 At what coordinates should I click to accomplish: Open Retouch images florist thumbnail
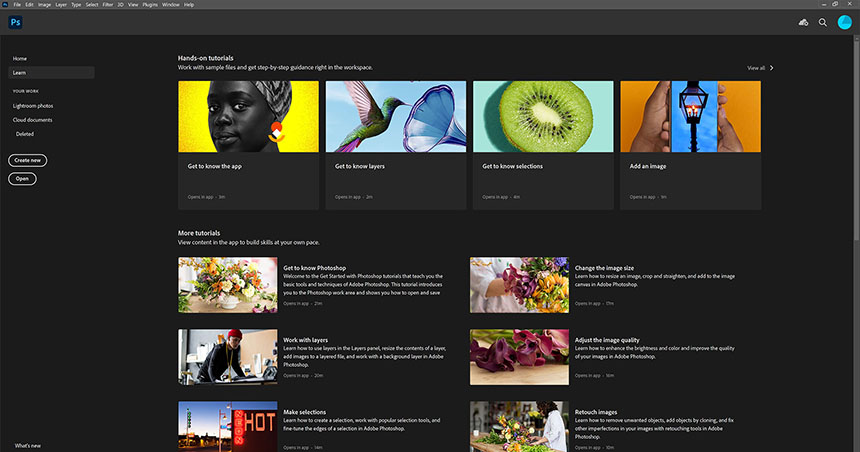pyautogui.click(x=519, y=426)
